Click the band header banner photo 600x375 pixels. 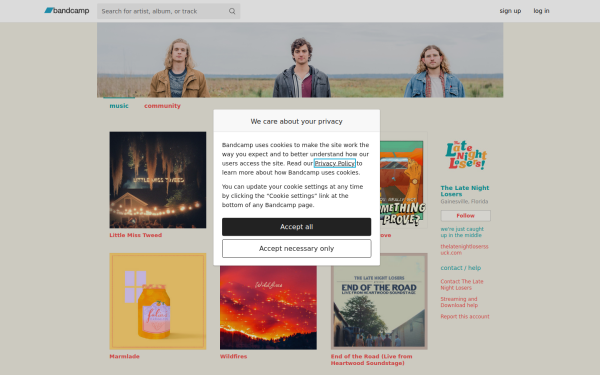pyautogui.click(x=300, y=60)
